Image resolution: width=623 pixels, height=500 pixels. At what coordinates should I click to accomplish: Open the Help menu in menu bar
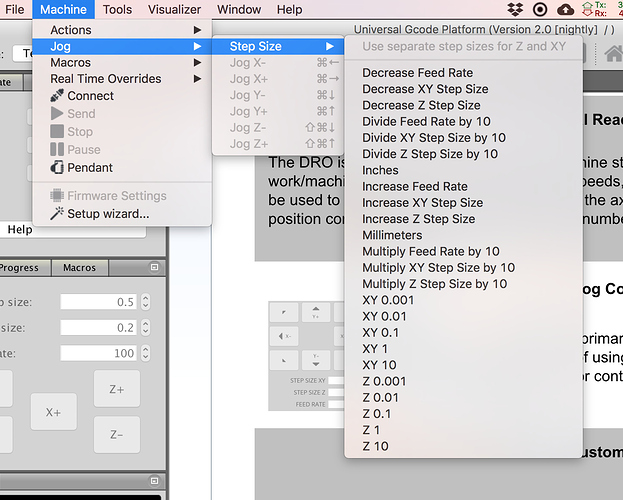point(289,9)
